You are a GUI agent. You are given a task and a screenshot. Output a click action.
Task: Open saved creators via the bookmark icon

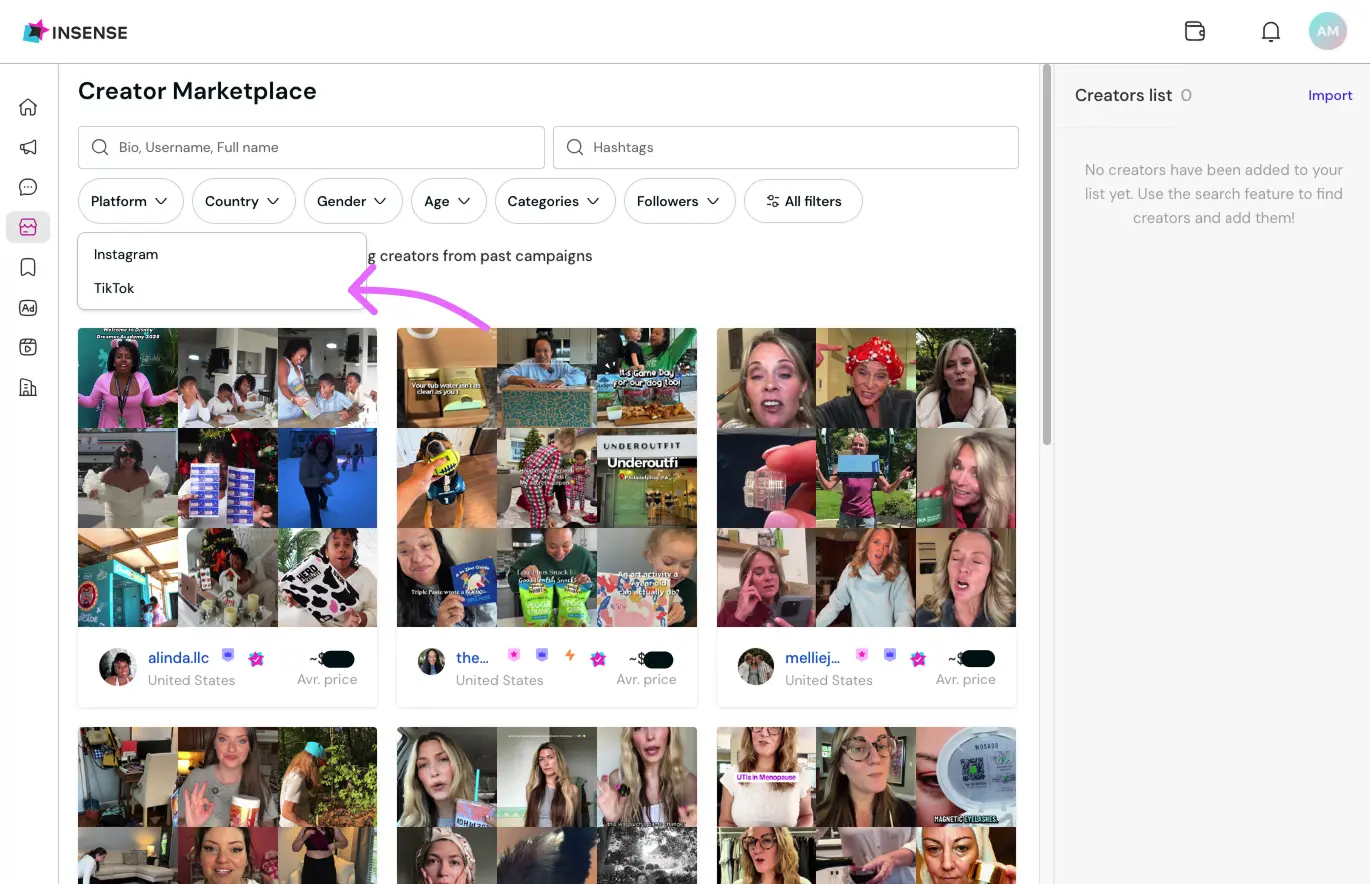(27, 266)
